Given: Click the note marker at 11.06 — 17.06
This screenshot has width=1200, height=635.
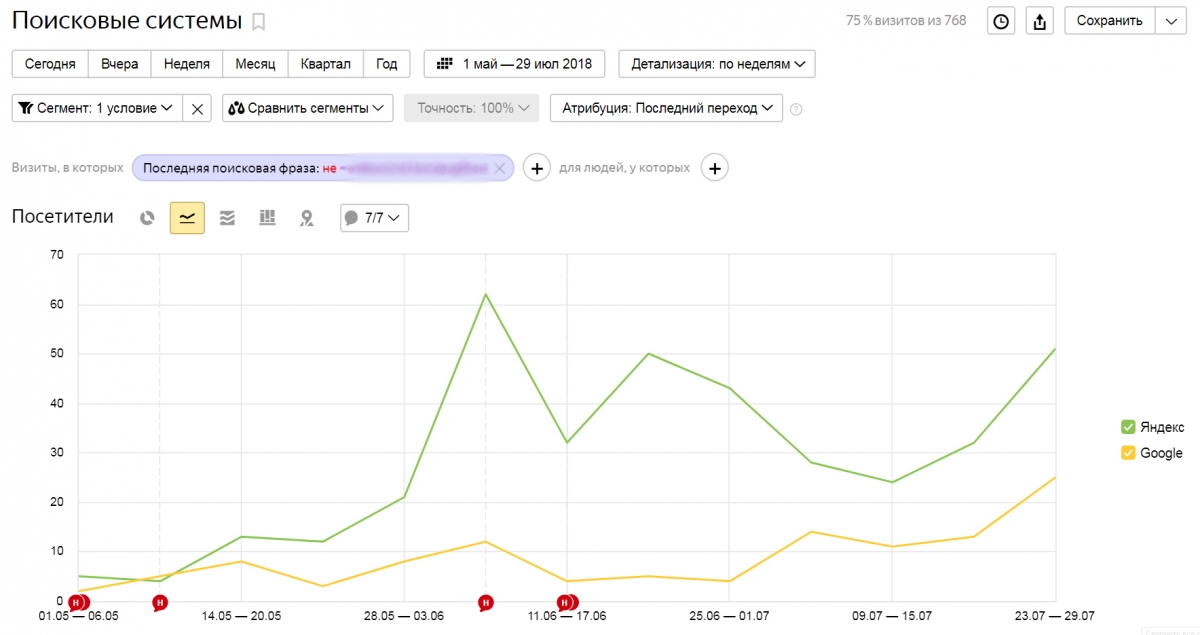Looking at the screenshot, I should point(567,603).
